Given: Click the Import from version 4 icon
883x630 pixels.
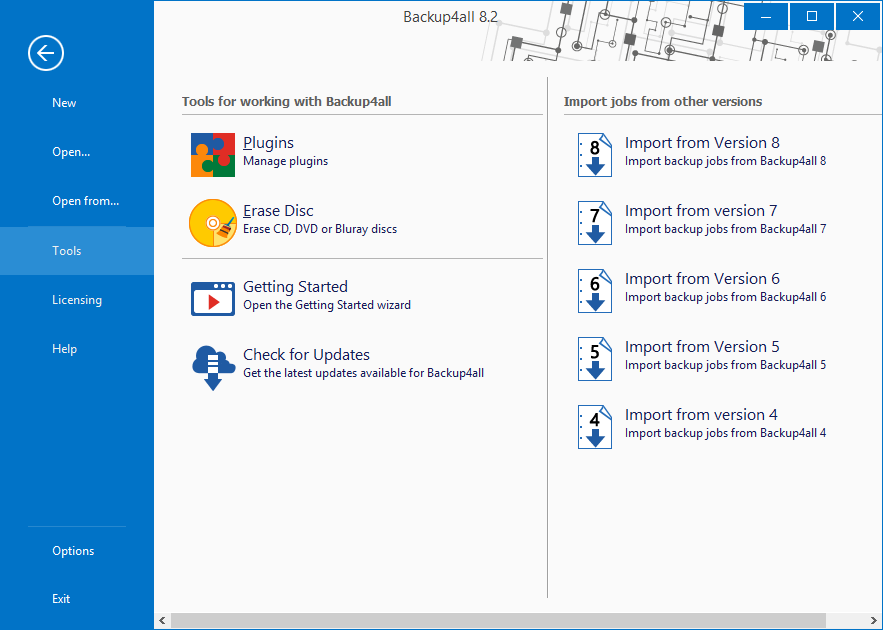Looking at the screenshot, I should coord(594,427).
